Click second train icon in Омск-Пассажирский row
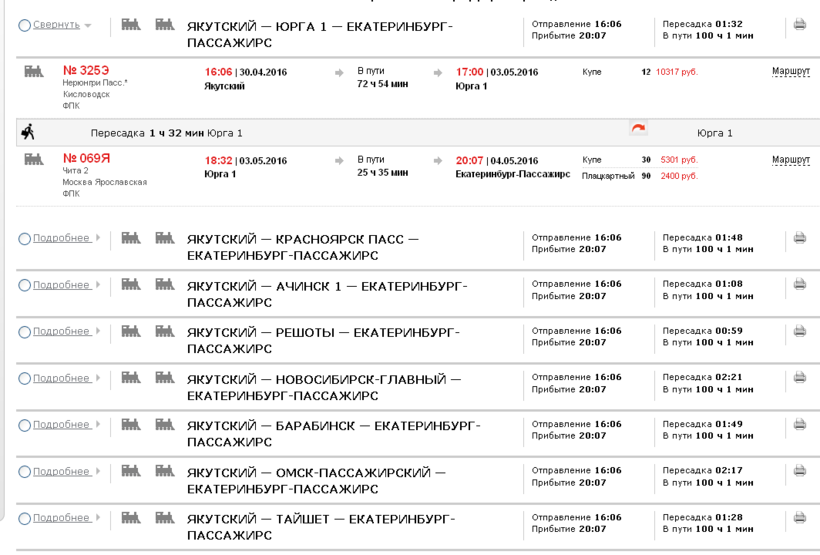Viewport: 820px width, 555px height. (x=165, y=471)
